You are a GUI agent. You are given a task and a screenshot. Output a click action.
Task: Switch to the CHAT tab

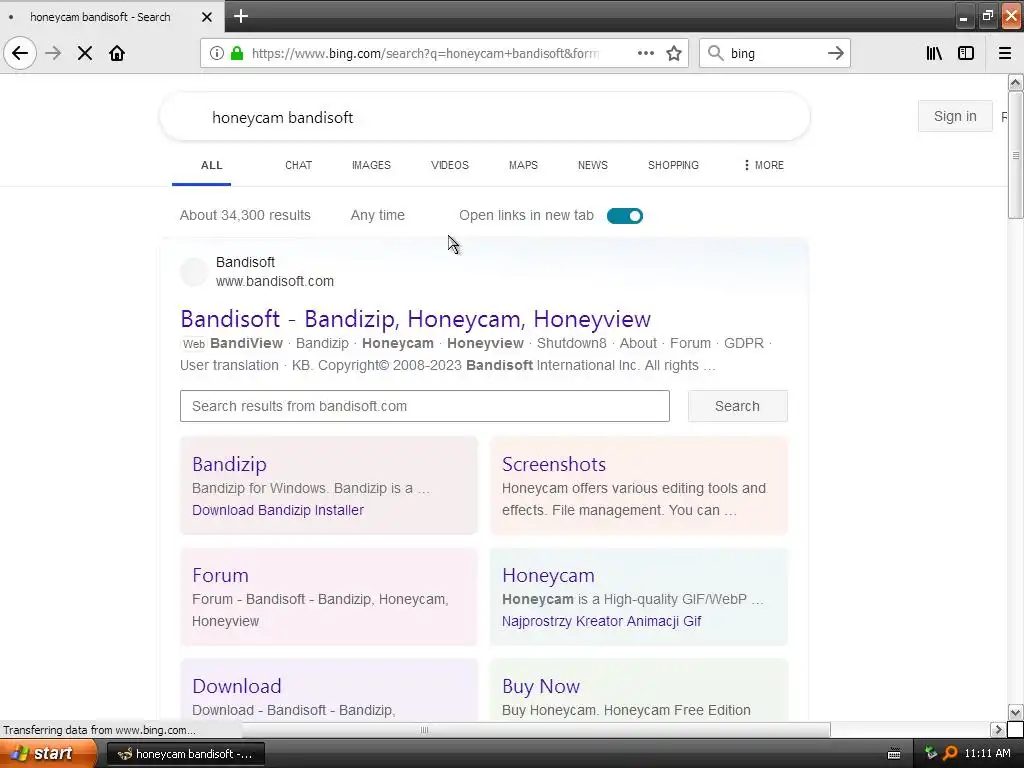(298, 165)
